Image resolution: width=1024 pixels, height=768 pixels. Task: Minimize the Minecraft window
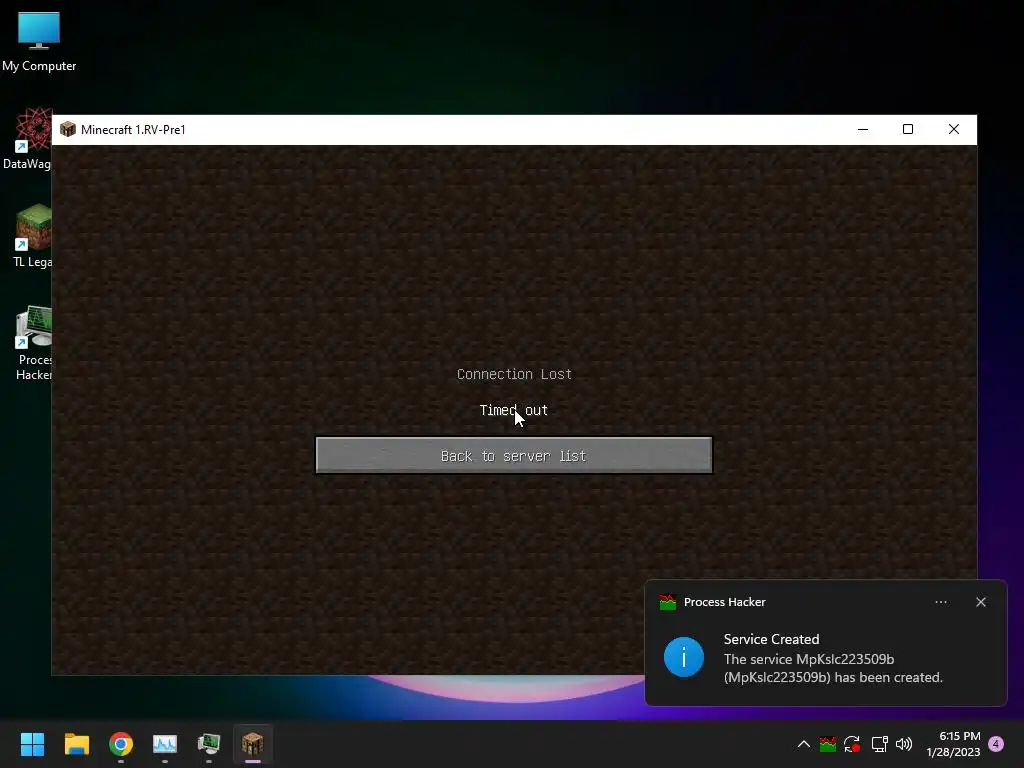[x=863, y=129]
